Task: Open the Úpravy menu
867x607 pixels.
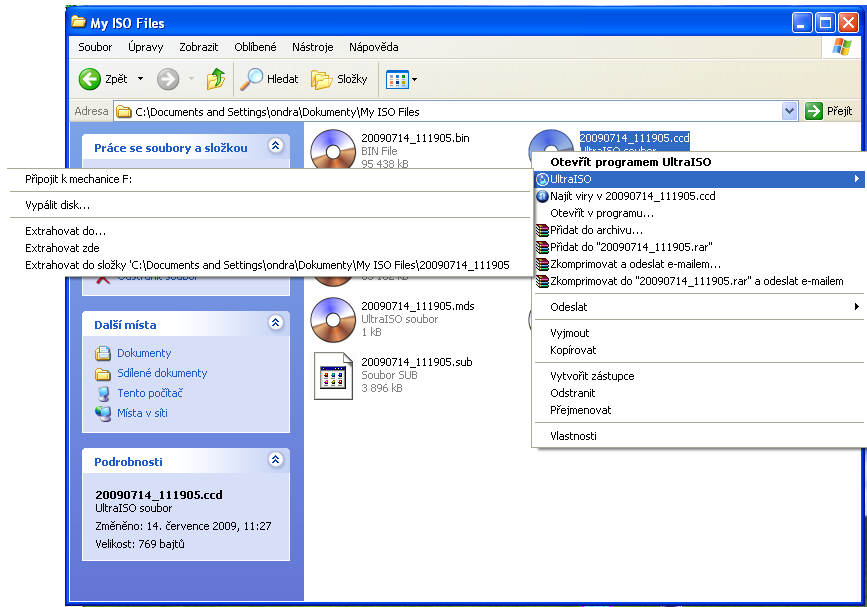Action: tap(145, 47)
